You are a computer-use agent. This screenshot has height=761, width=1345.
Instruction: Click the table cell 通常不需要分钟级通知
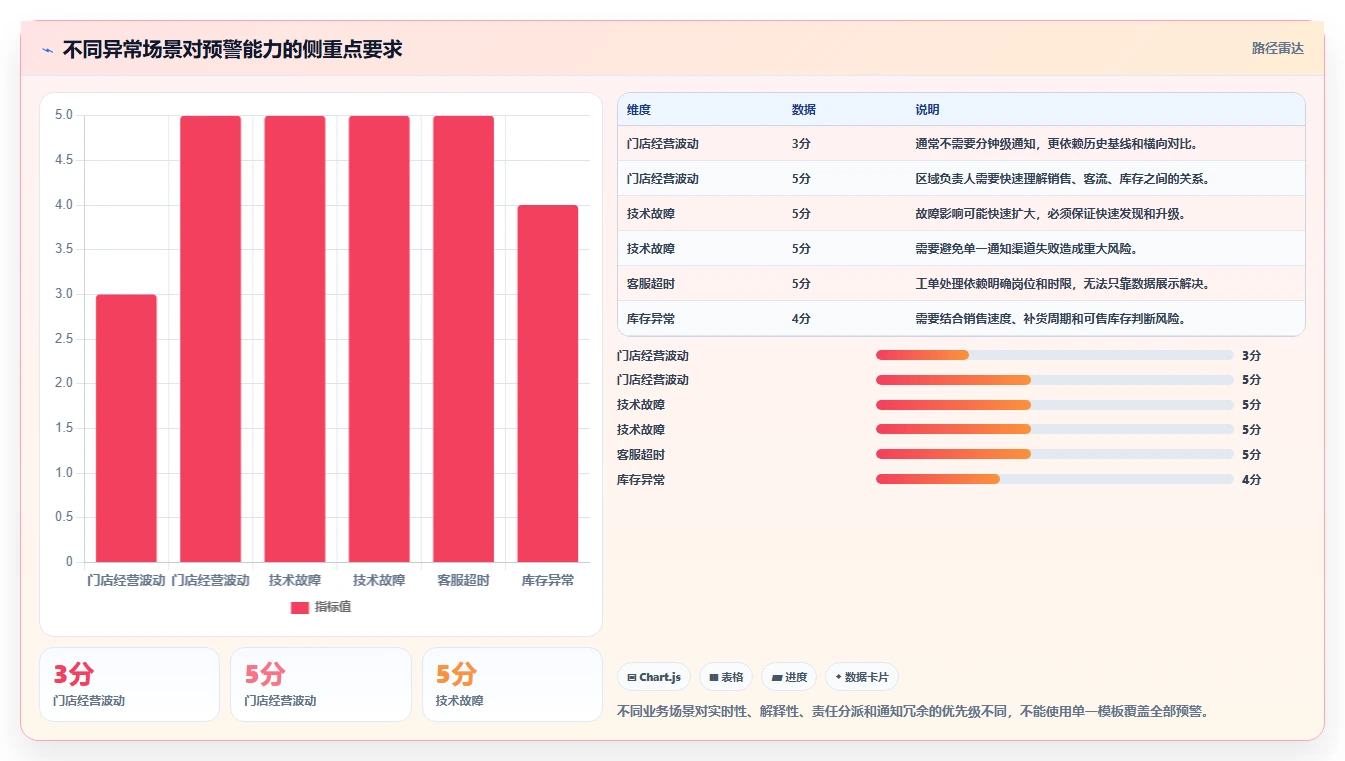(x=1056, y=144)
